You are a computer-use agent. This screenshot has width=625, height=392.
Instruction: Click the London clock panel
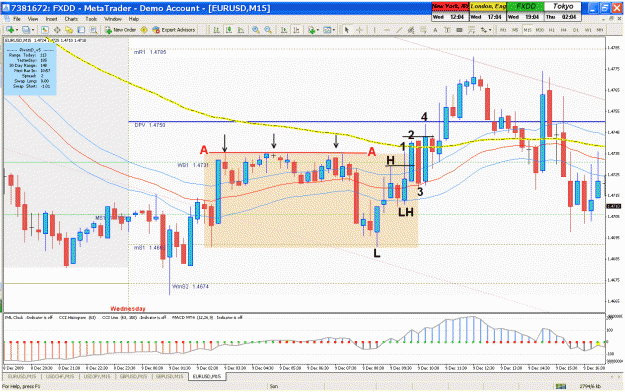pos(488,12)
